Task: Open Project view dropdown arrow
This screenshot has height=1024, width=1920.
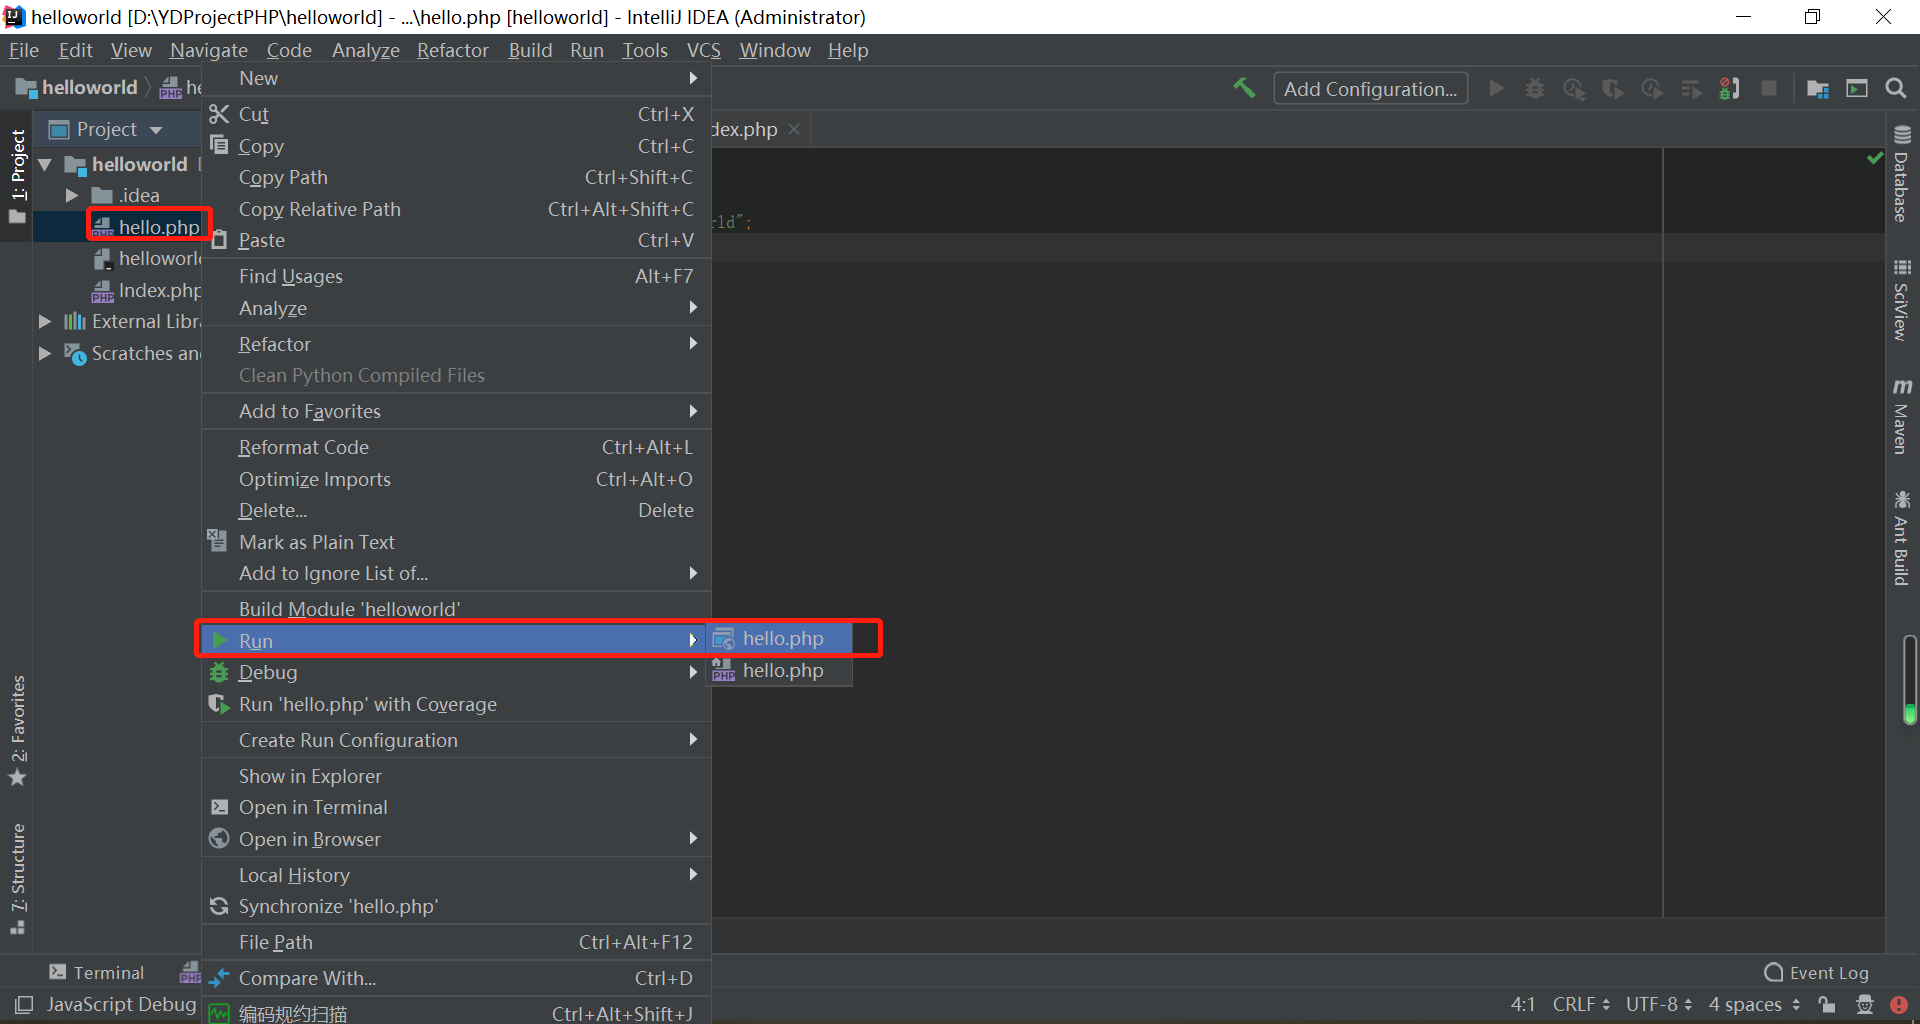Action: point(156,130)
